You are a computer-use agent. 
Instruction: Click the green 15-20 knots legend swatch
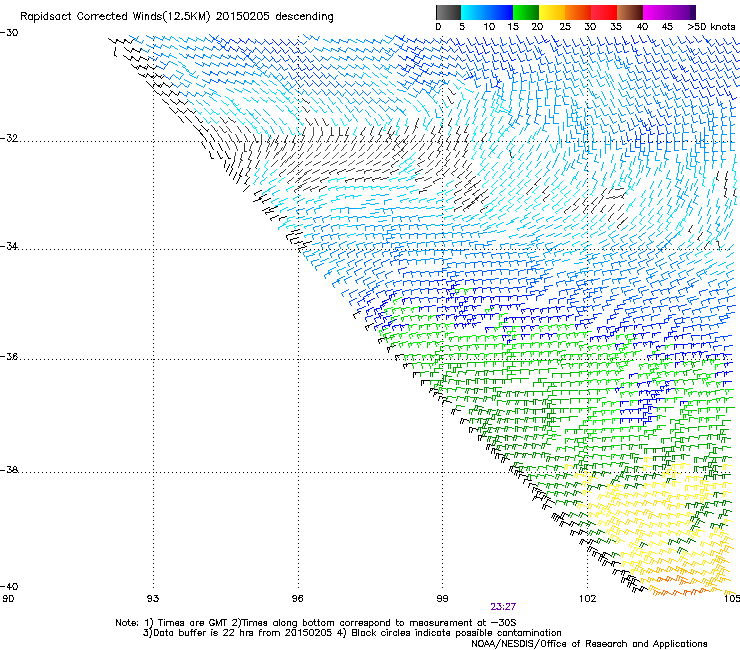tap(526, 12)
